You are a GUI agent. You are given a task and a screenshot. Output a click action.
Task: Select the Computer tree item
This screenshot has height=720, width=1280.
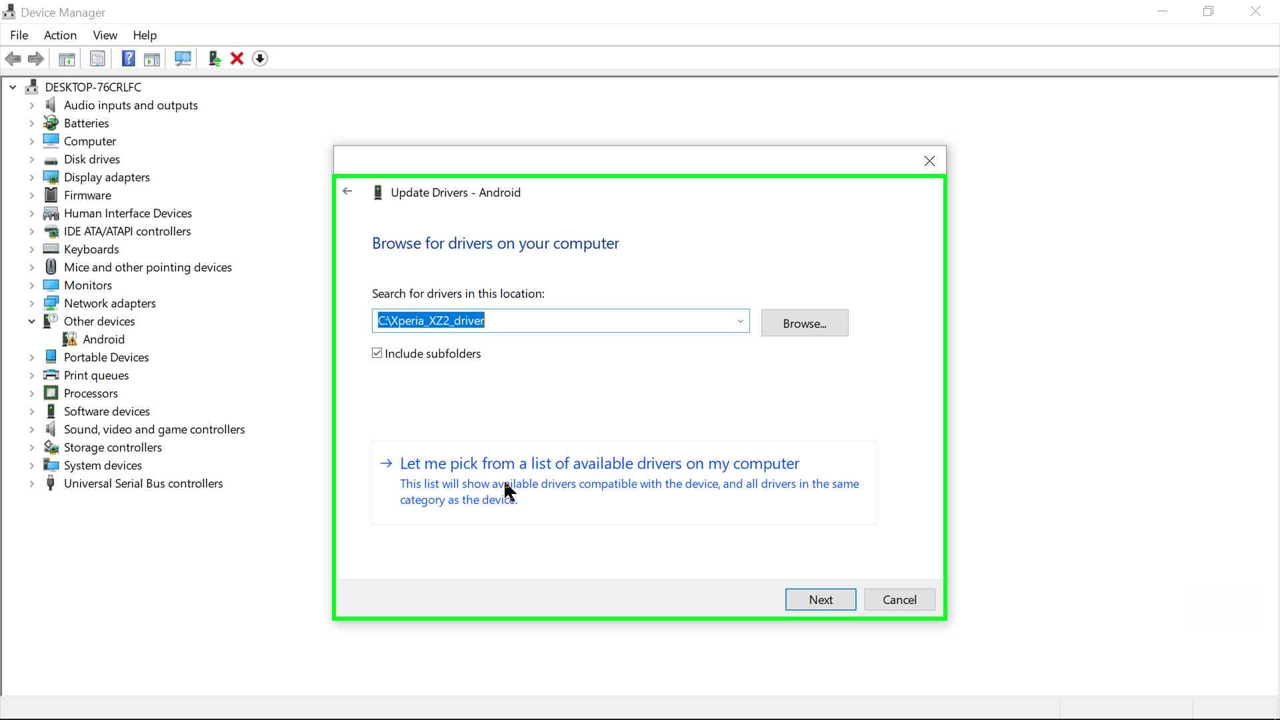pyautogui.click(x=90, y=141)
